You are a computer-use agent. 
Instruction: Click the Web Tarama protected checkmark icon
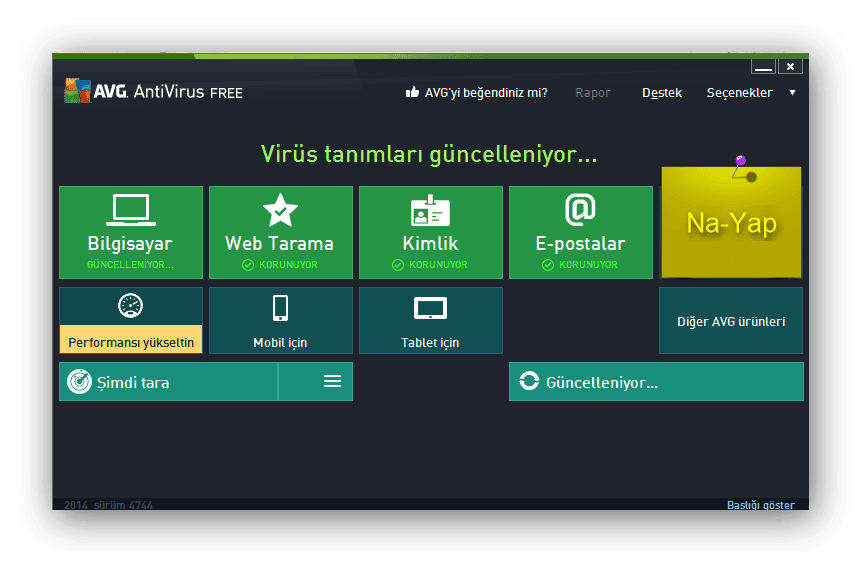(x=248, y=265)
